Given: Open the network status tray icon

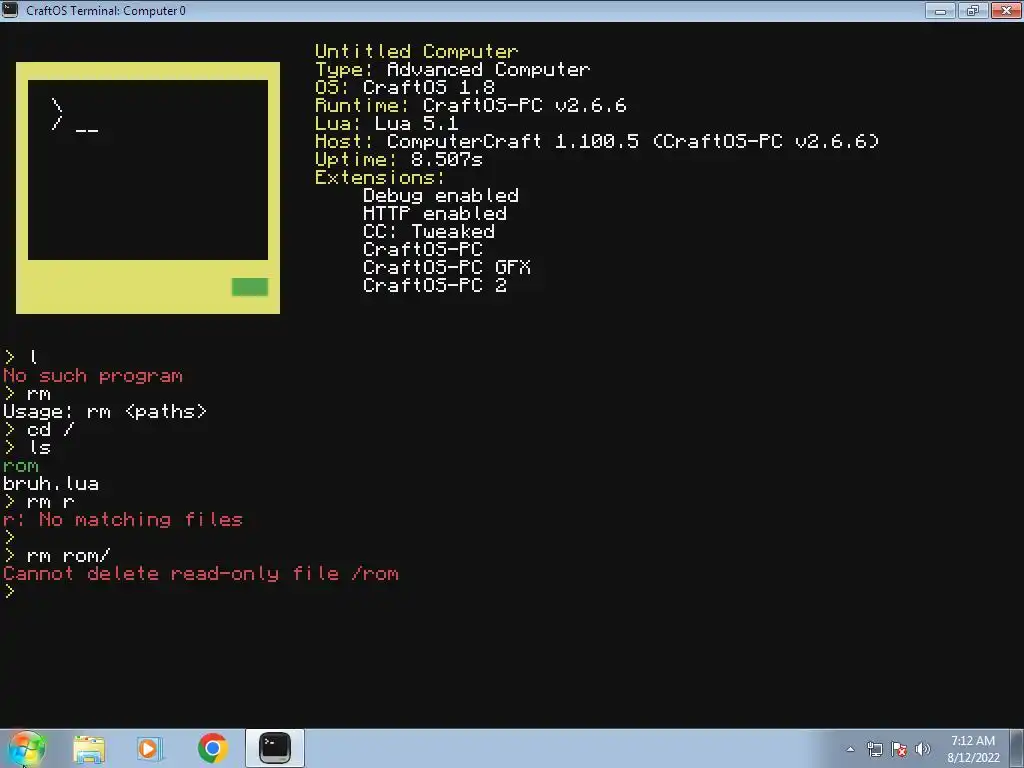Looking at the screenshot, I should point(874,749).
